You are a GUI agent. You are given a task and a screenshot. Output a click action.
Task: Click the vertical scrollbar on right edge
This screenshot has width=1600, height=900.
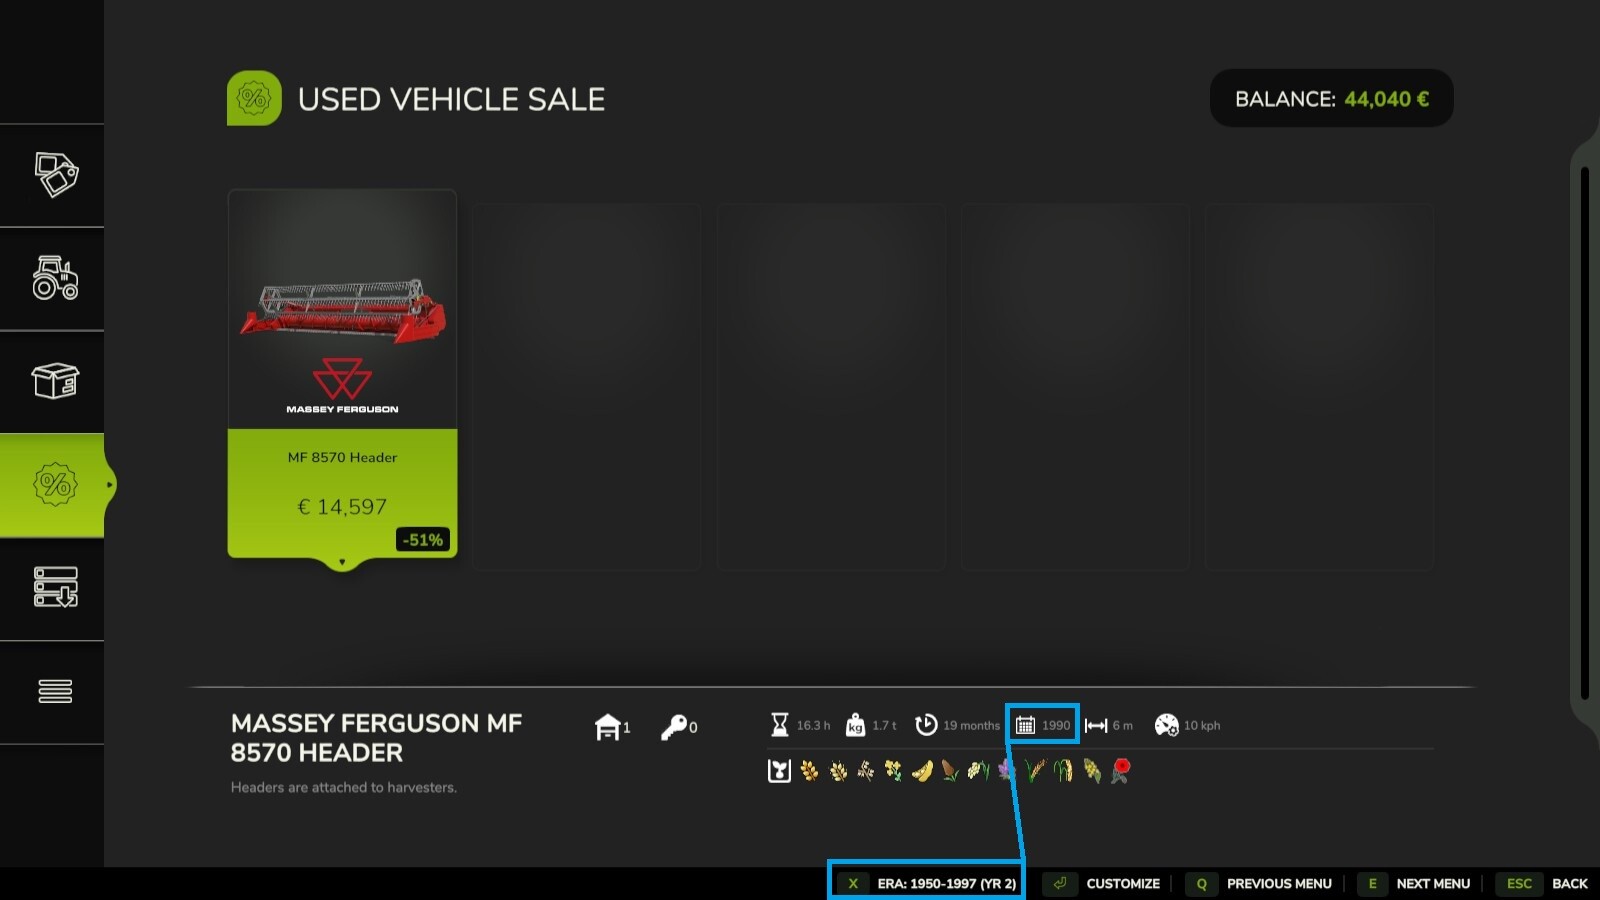pyautogui.click(x=1584, y=432)
